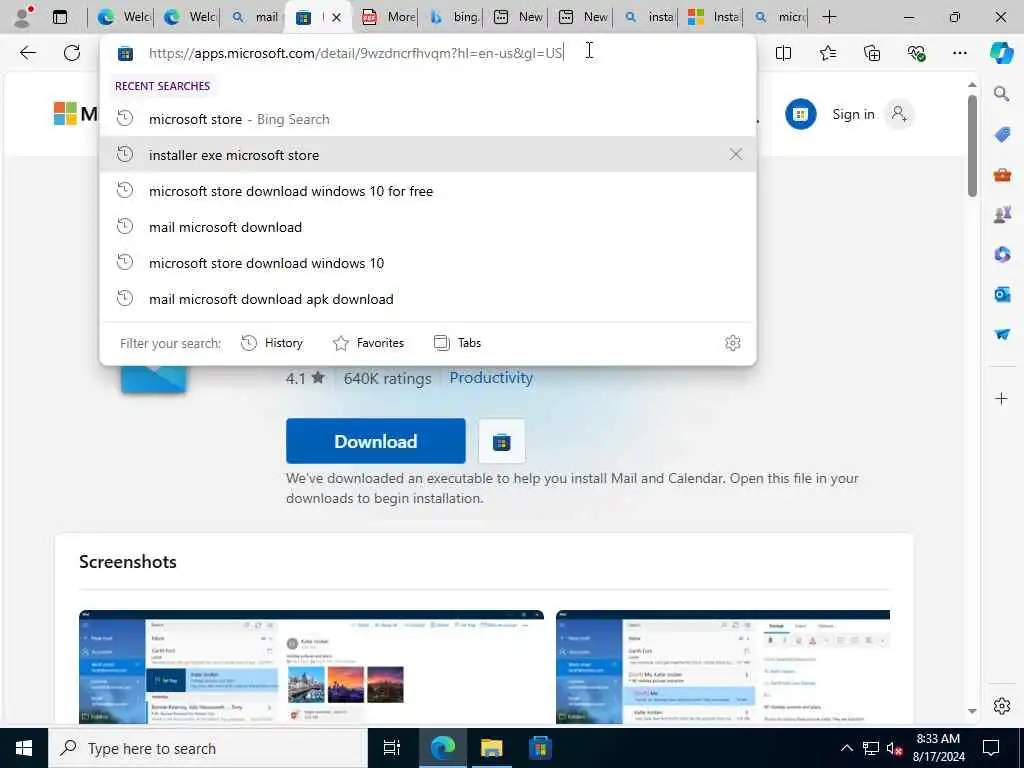The image size is (1024, 768).
Task: Click the blue Download button
Action: (x=376, y=441)
